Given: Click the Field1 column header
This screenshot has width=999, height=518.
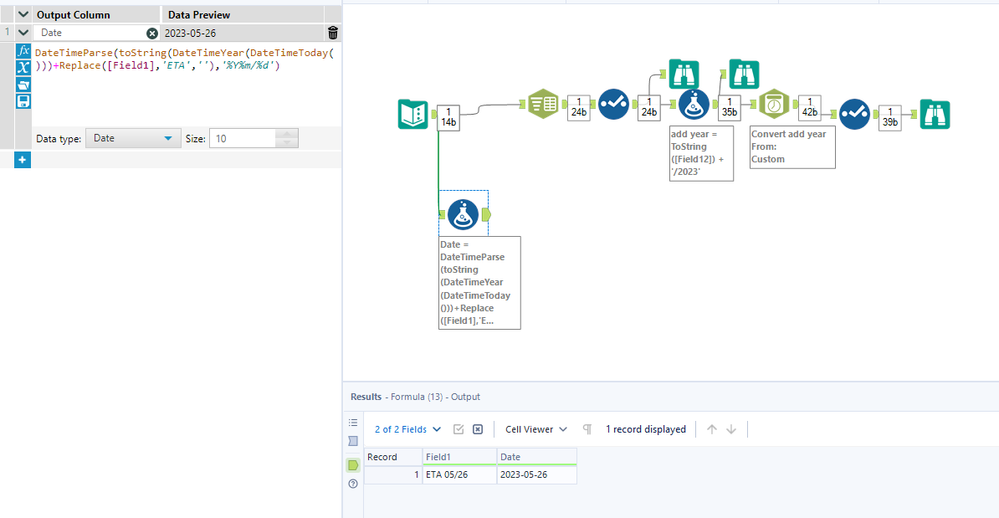Looking at the screenshot, I should (x=459, y=457).
